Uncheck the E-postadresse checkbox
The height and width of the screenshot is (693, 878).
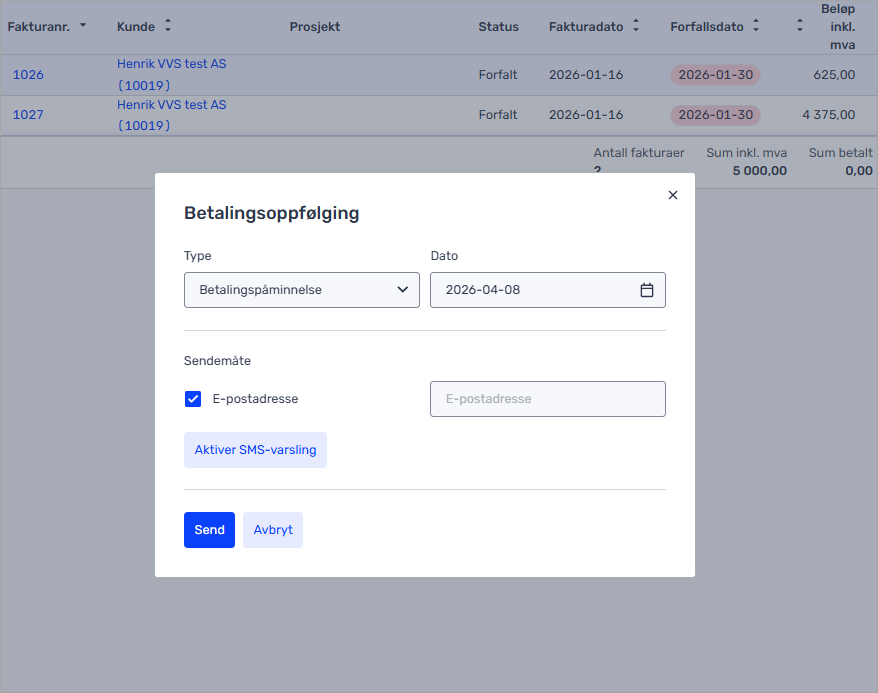coord(193,399)
